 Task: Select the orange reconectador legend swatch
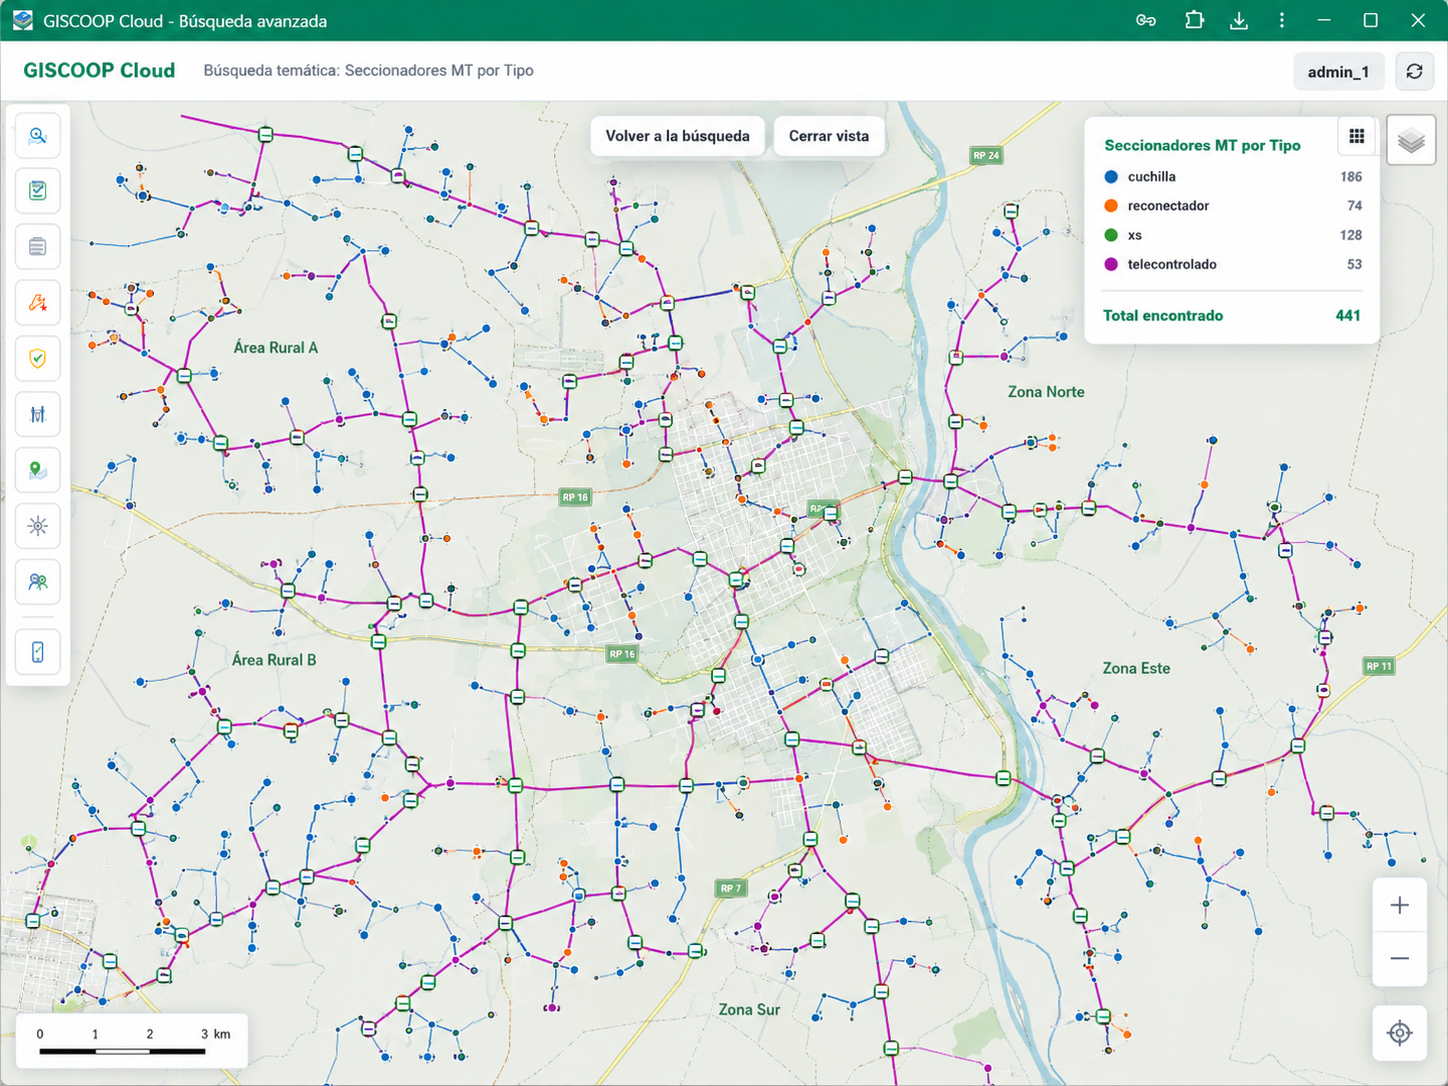[x=1111, y=206]
